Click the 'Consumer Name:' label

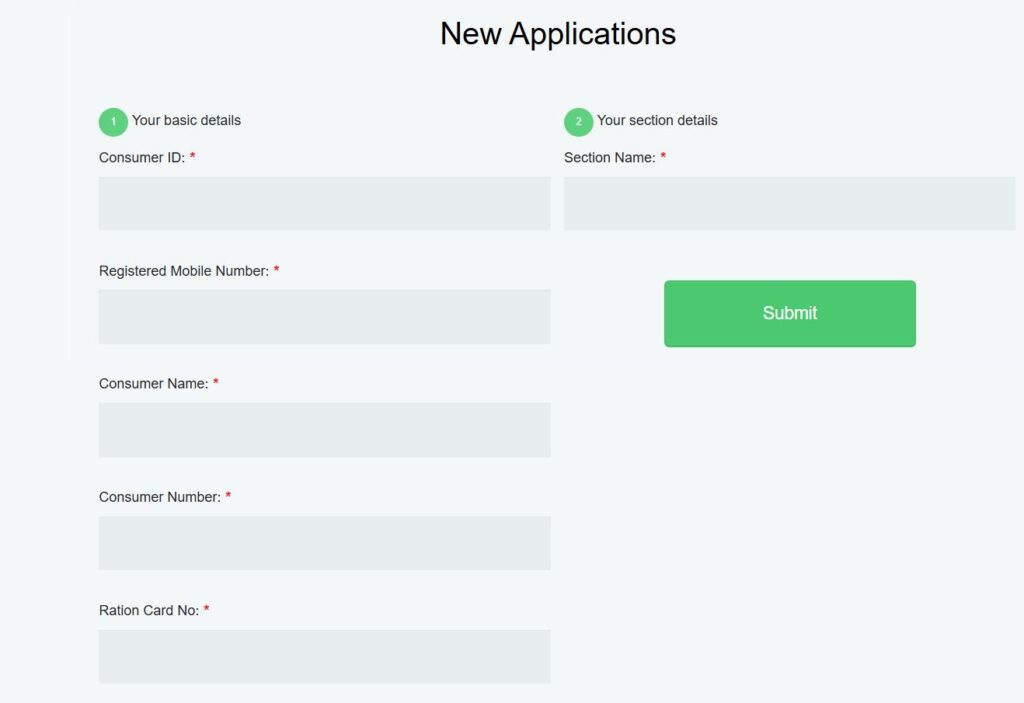pyautogui.click(x=153, y=384)
